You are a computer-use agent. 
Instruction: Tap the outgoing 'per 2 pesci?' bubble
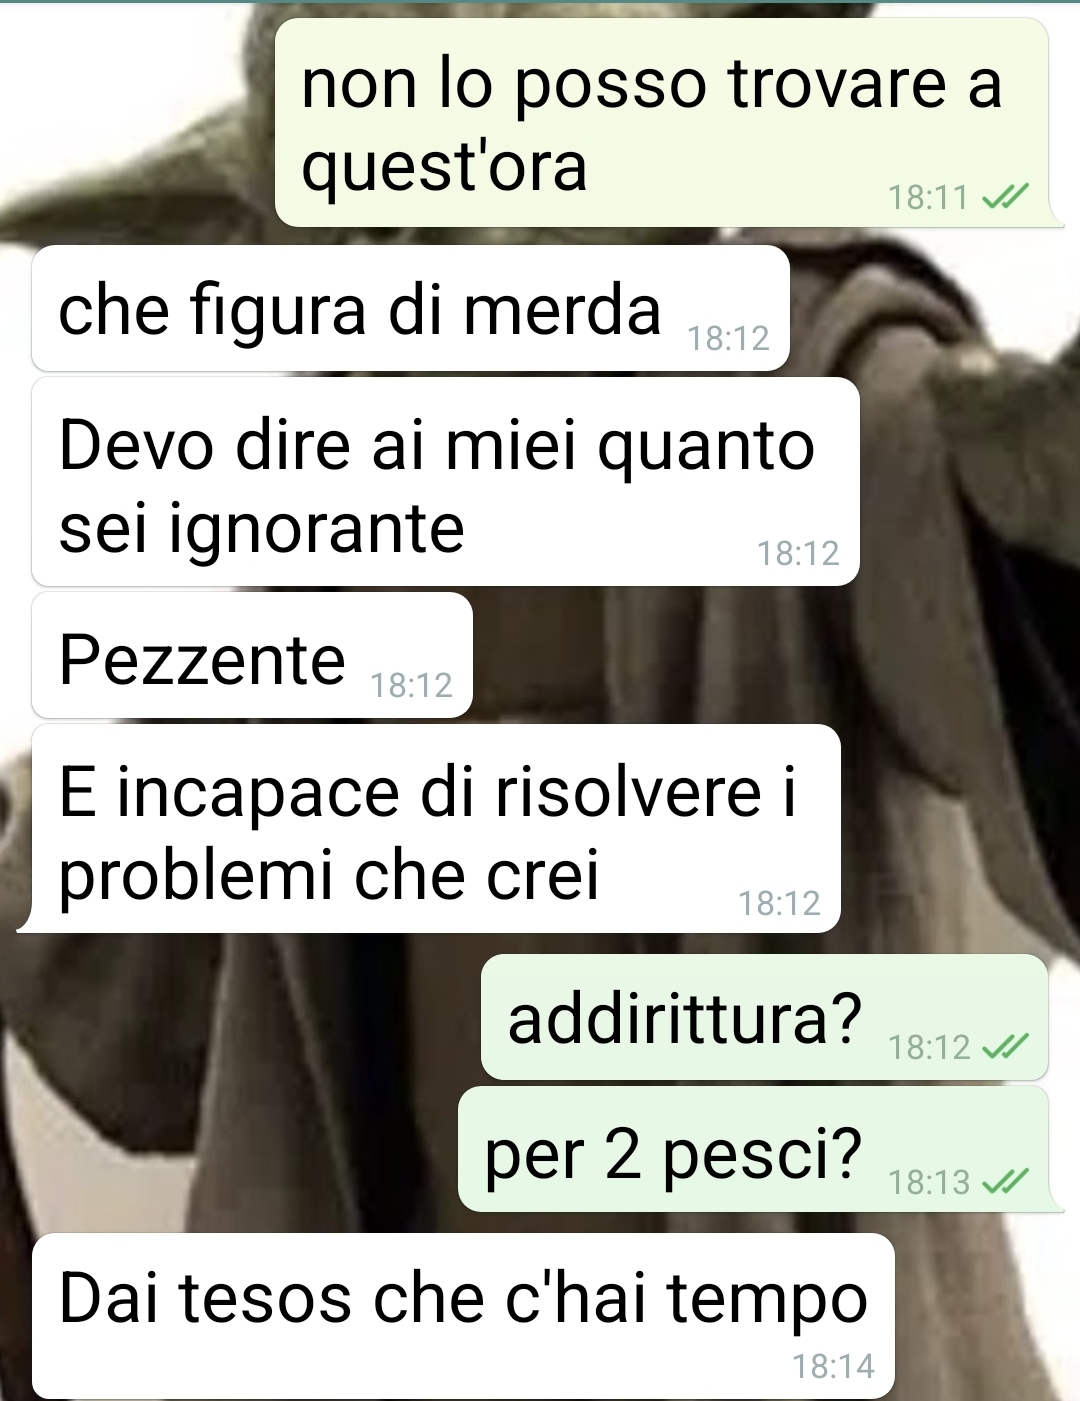coord(754,1149)
